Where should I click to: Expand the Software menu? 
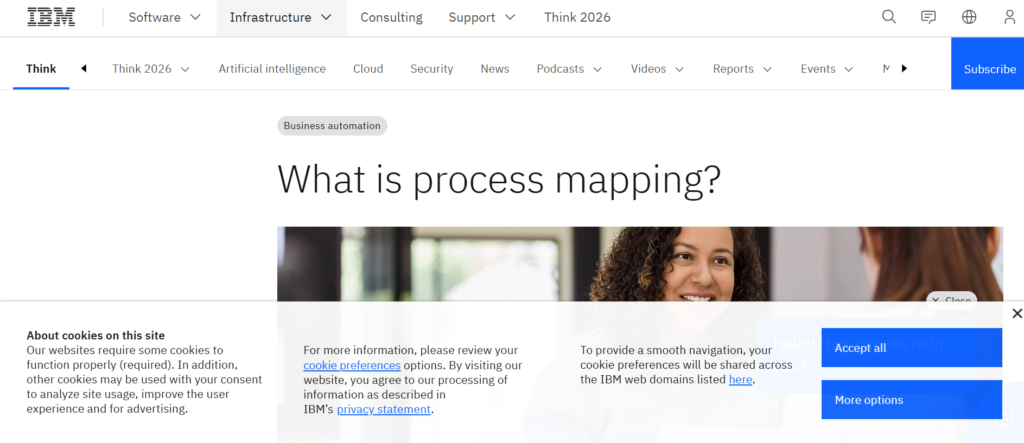pos(164,17)
